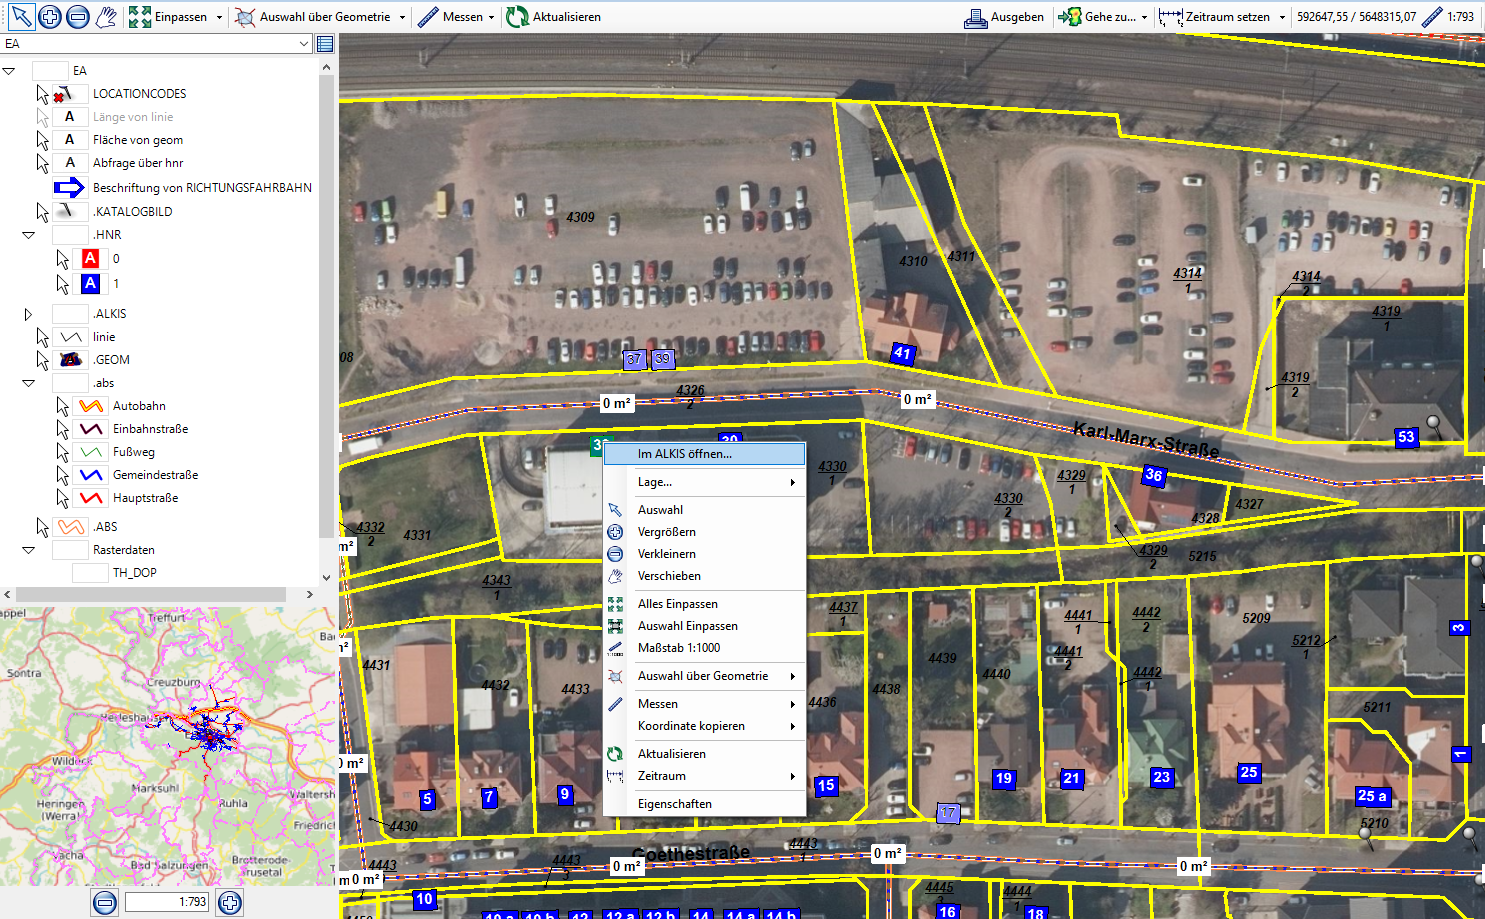Activate the zoom in tool in toolbar
Image resolution: width=1485 pixels, height=919 pixels.
49,16
